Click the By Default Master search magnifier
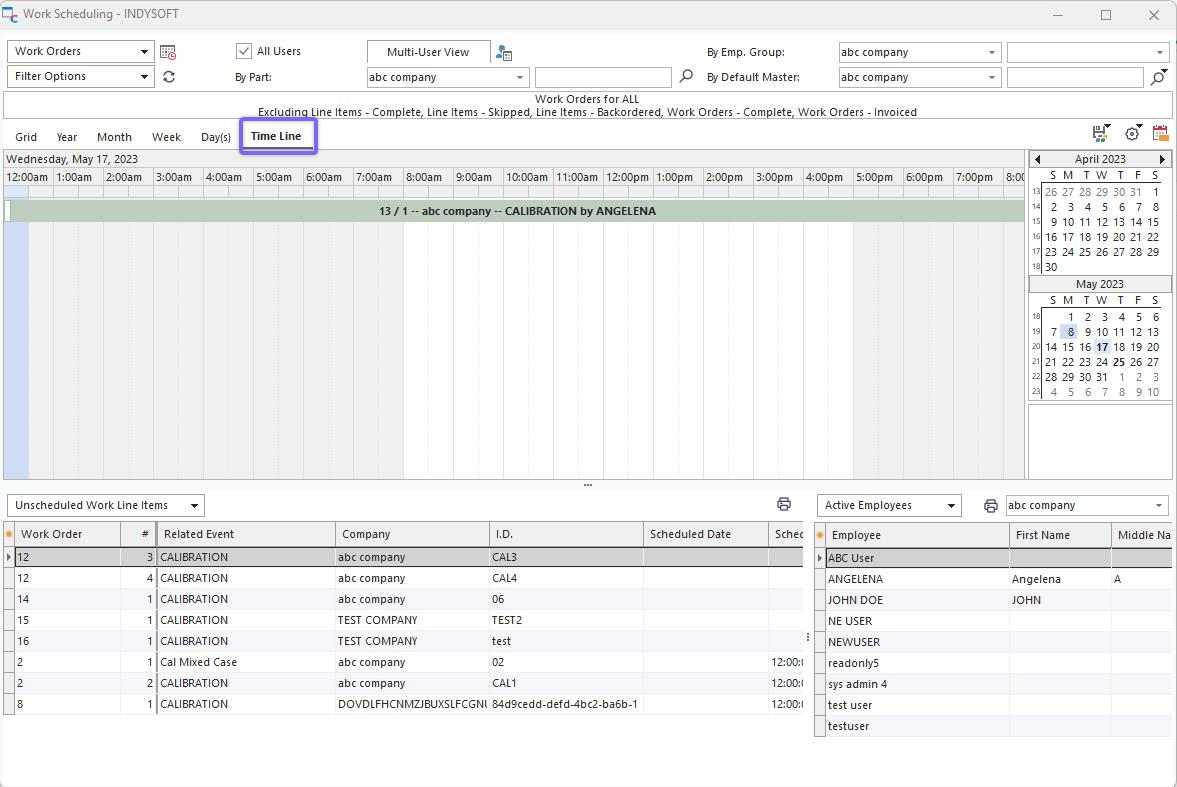 1158,77
